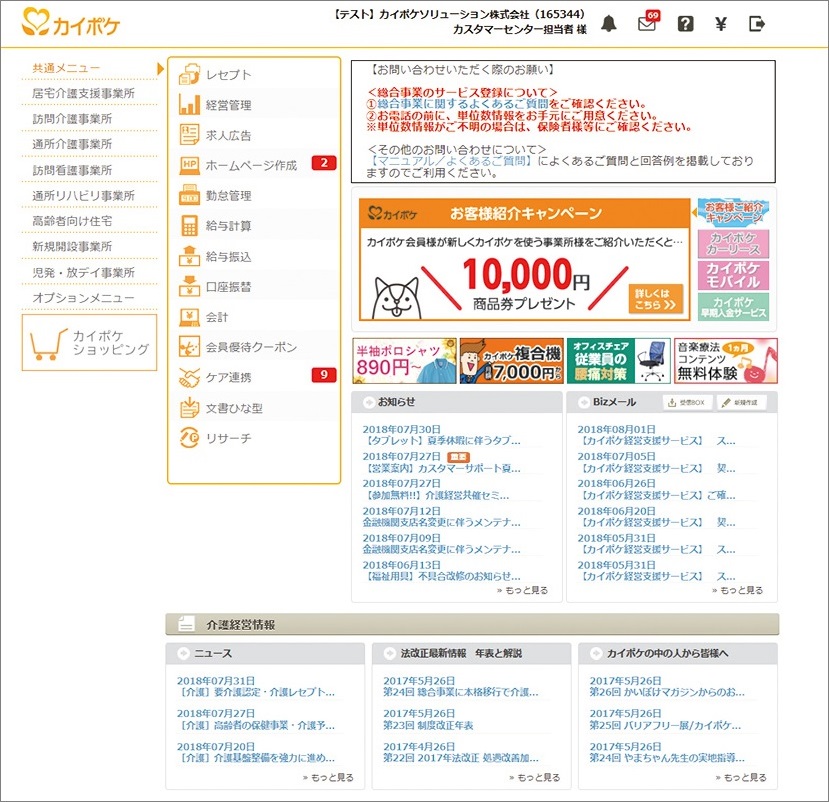The image size is (829, 802).
Task: Open the ホームページ作成 HP icon
Action: point(189,165)
